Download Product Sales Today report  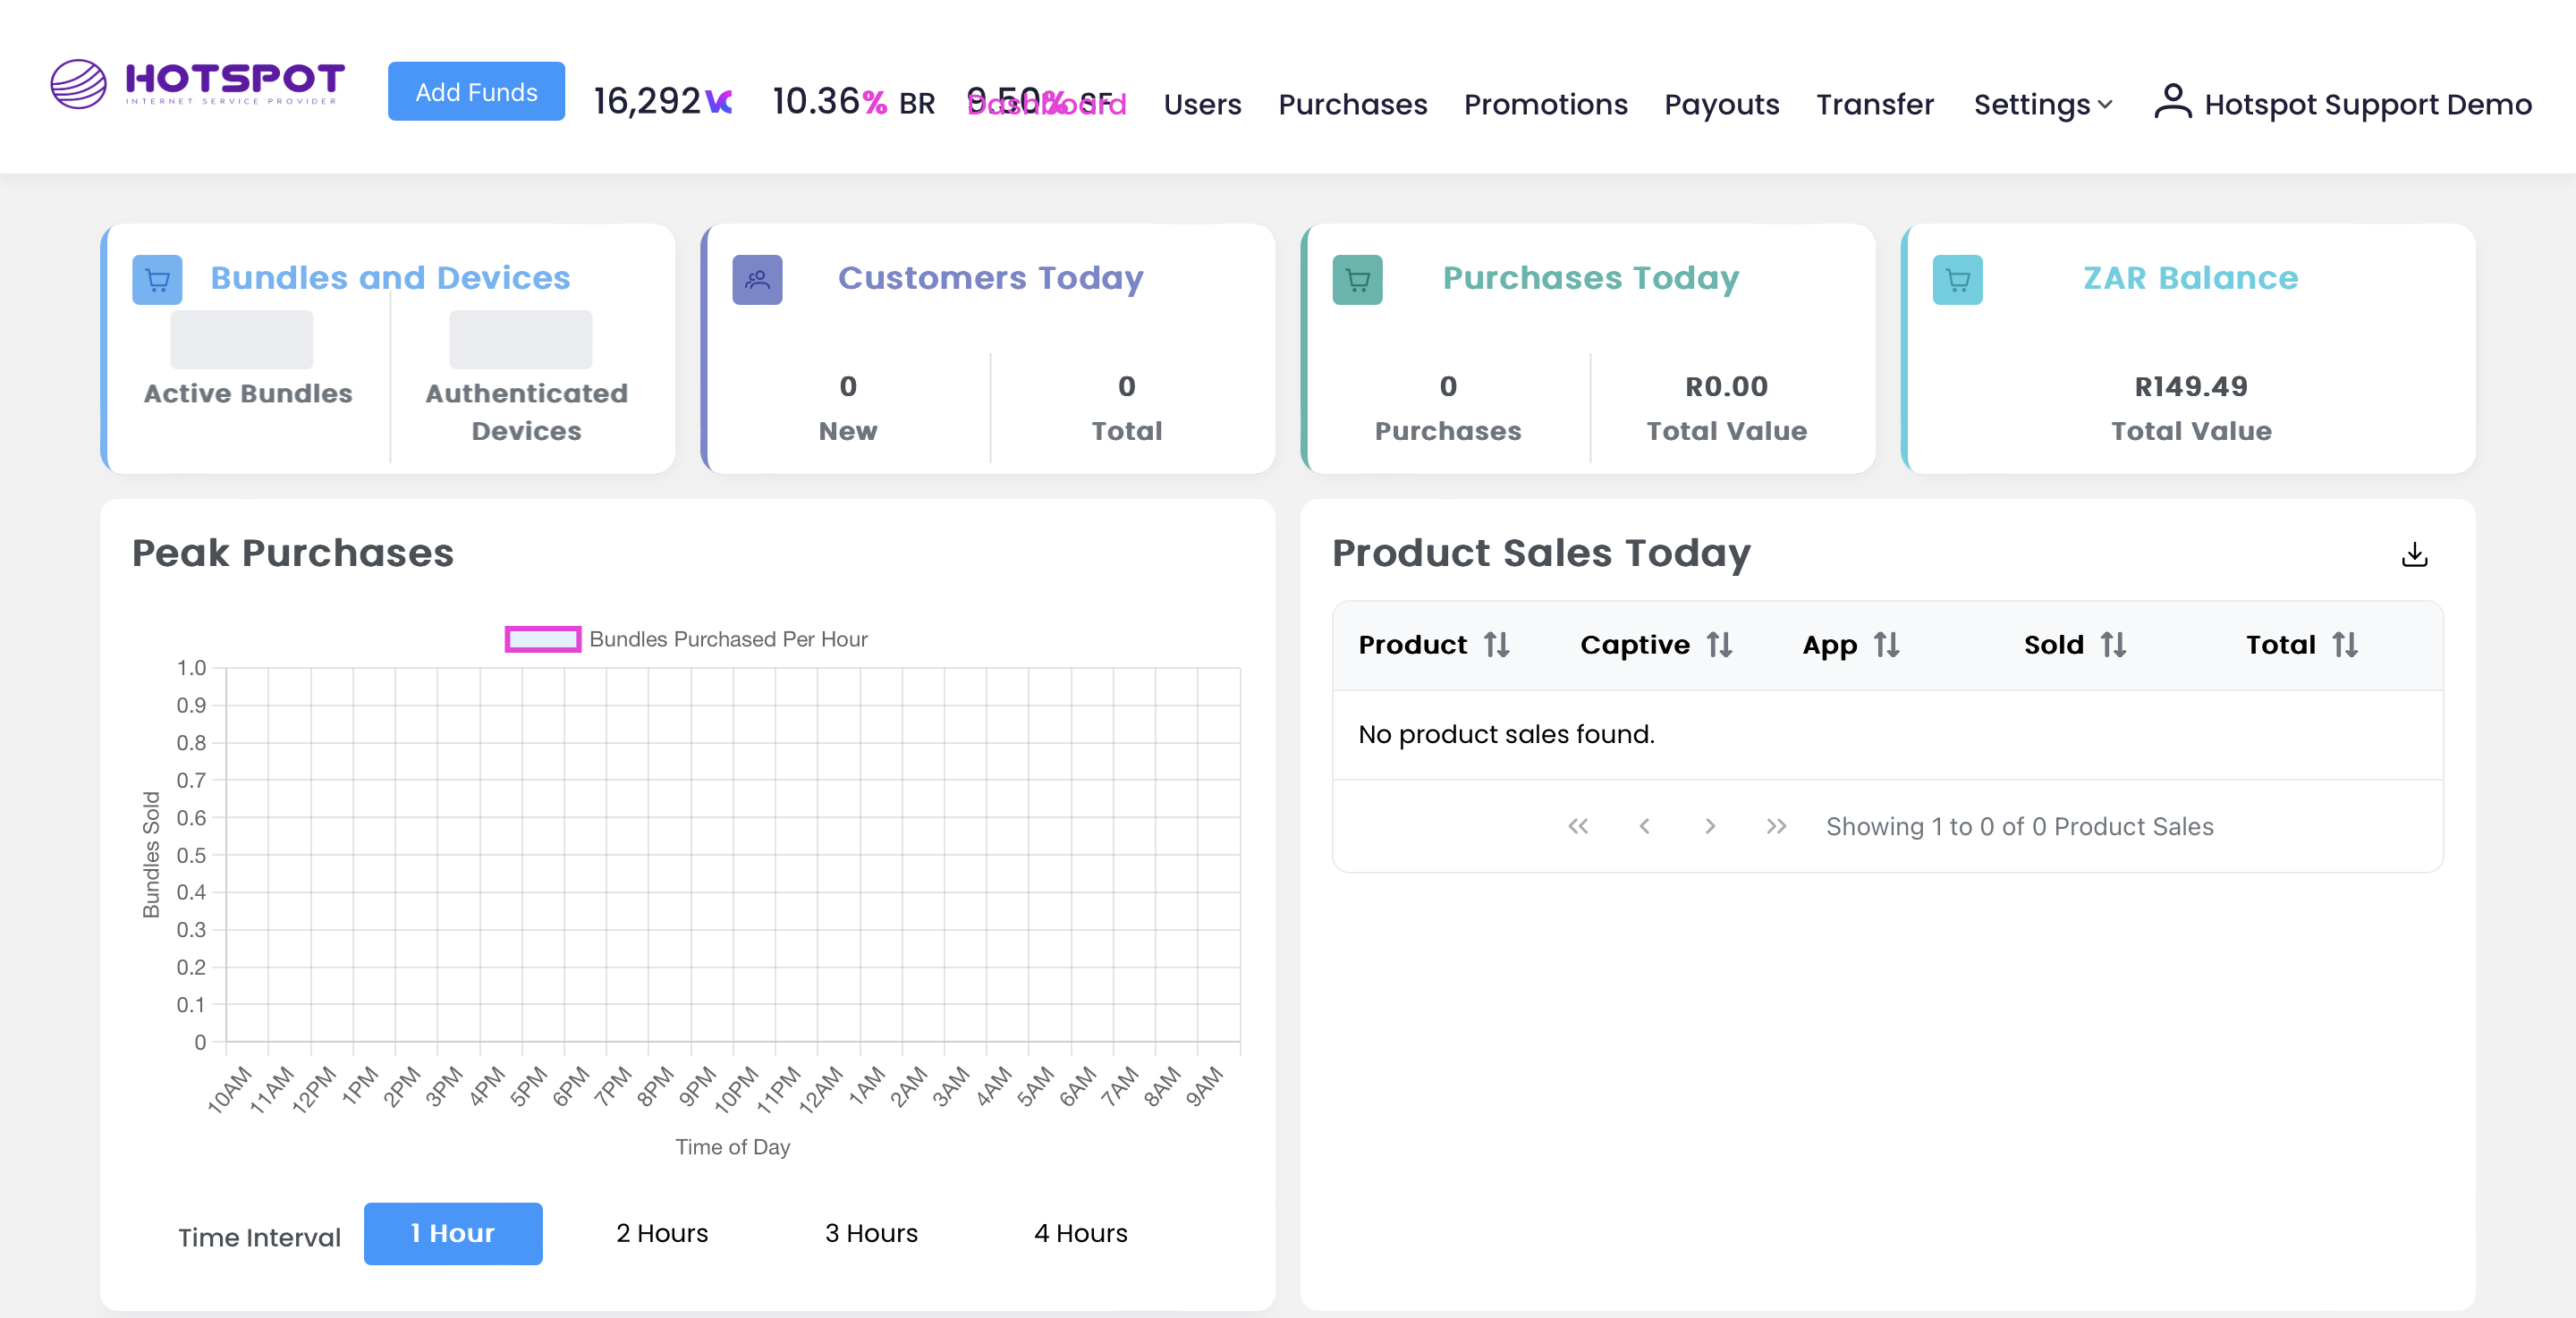(x=2414, y=554)
